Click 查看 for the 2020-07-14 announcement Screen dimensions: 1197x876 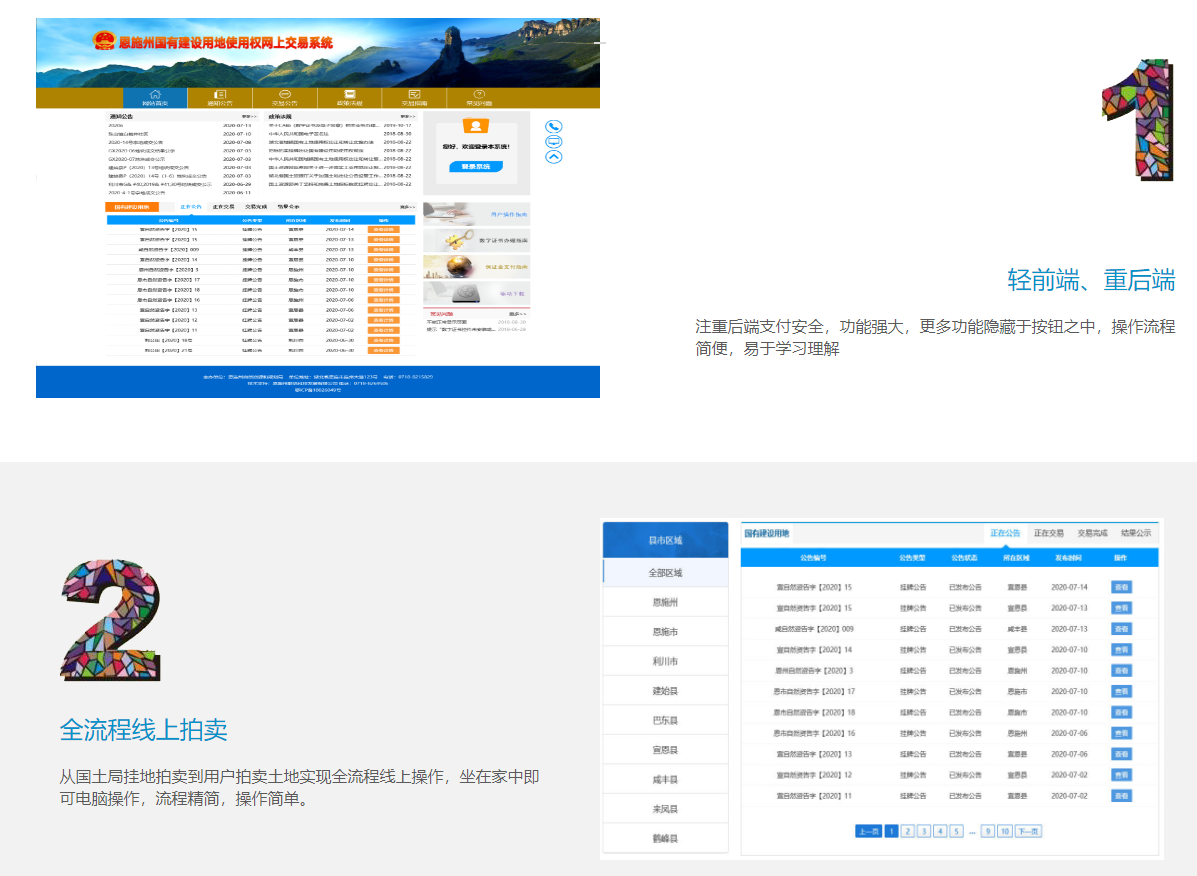tap(1121, 587)
